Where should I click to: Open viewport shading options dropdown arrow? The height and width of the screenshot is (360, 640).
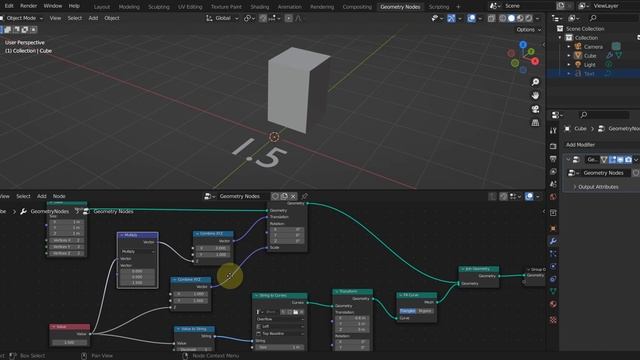pos(538,18)
